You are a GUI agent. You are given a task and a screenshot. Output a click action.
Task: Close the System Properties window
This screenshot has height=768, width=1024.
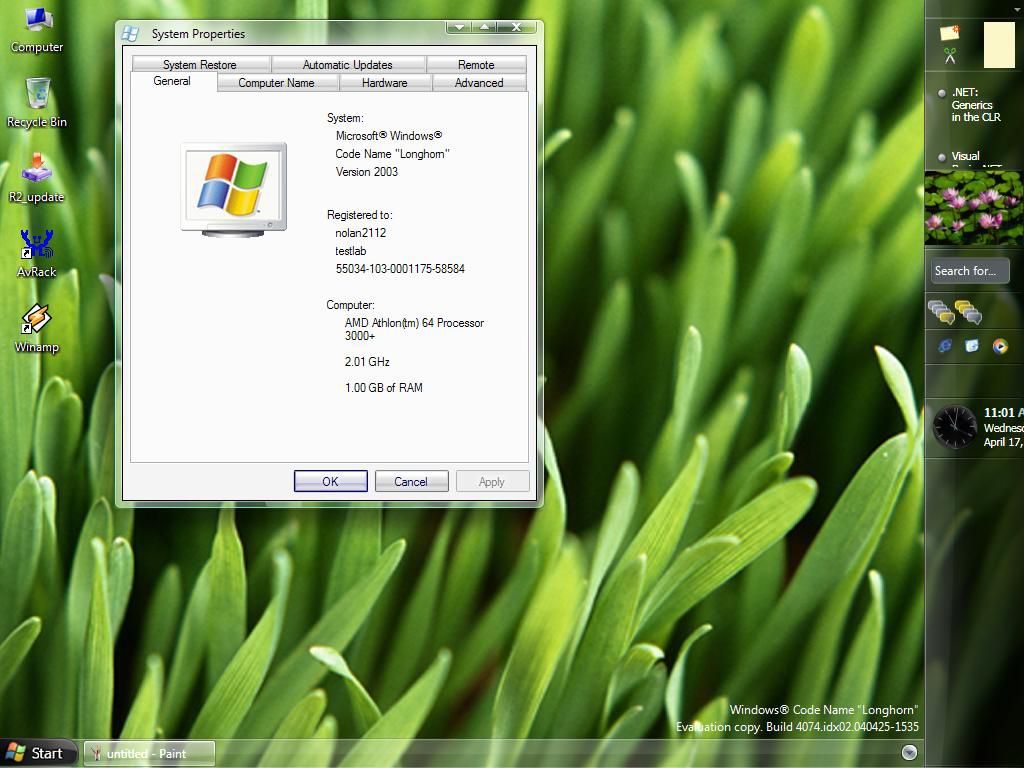[x=517, y=27]
